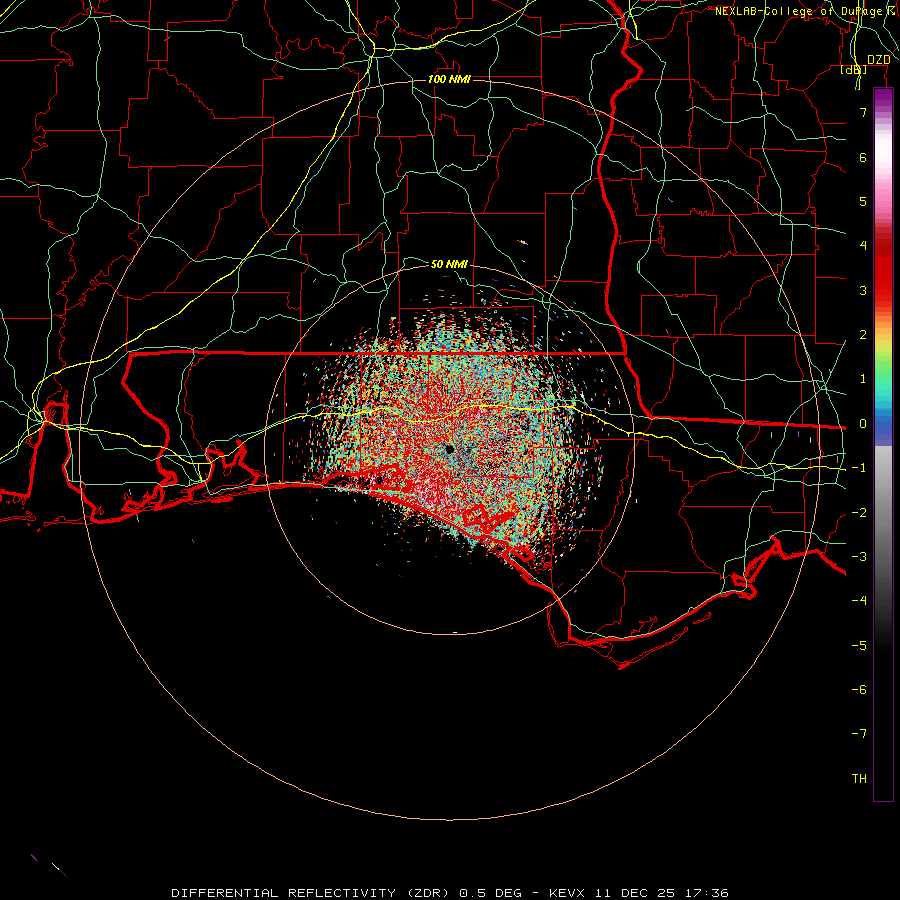Viewport: 900px width, 900px height.
Task: Click the '-5' value on the scale
Action: pos(859,646)
